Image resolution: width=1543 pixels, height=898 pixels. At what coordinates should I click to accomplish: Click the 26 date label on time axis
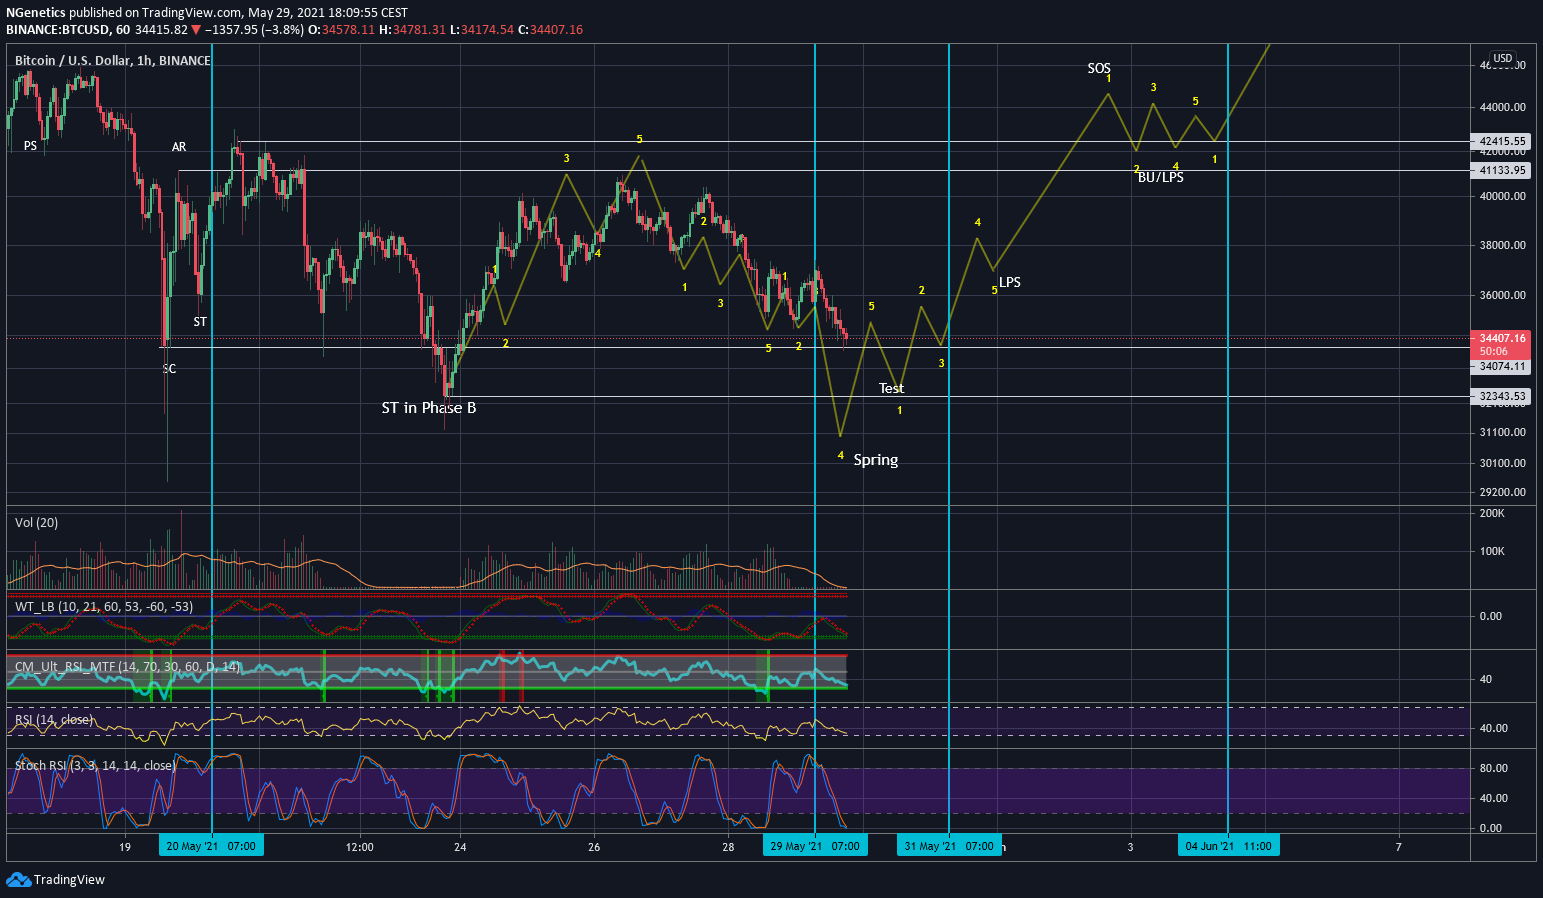(594, 847)
